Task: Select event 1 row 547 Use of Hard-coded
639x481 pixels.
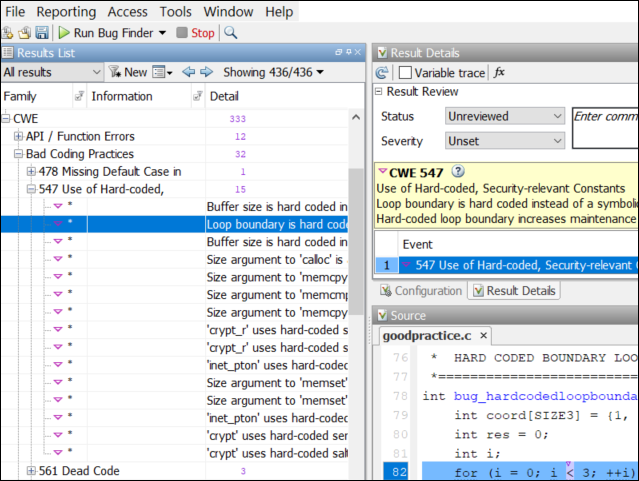Action: pyautogui.click(x=507, y=265)
